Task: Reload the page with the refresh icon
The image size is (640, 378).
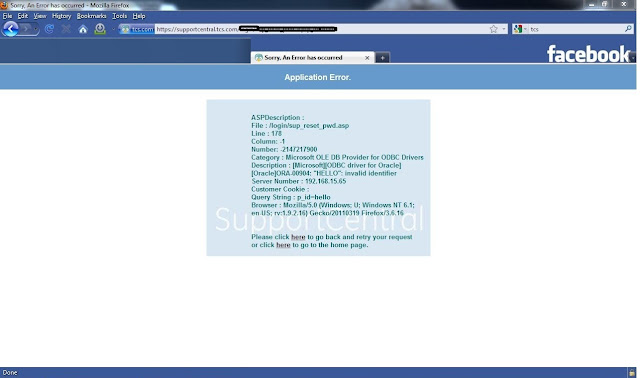Action: 49,29
